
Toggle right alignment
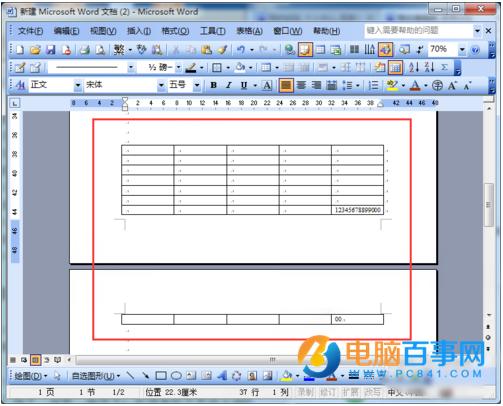tap(317, 85)
